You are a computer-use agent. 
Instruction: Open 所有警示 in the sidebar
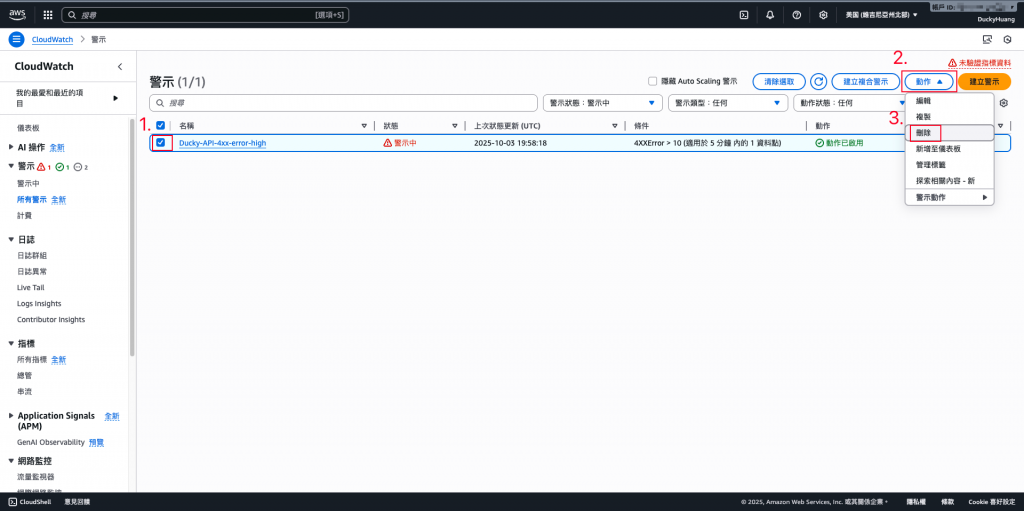32,199
